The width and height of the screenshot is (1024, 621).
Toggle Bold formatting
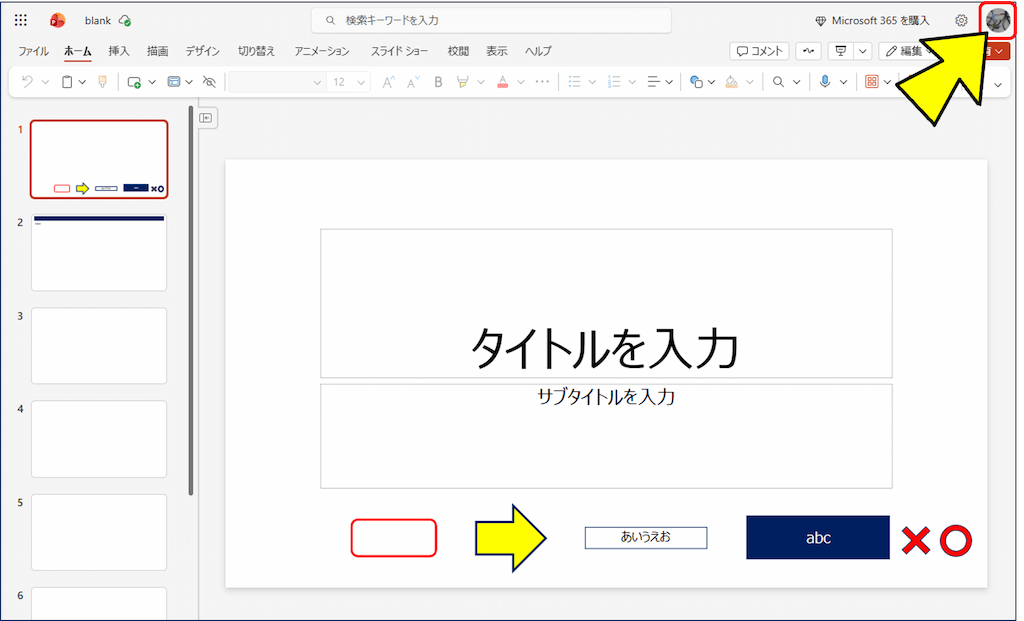(437, 82)
